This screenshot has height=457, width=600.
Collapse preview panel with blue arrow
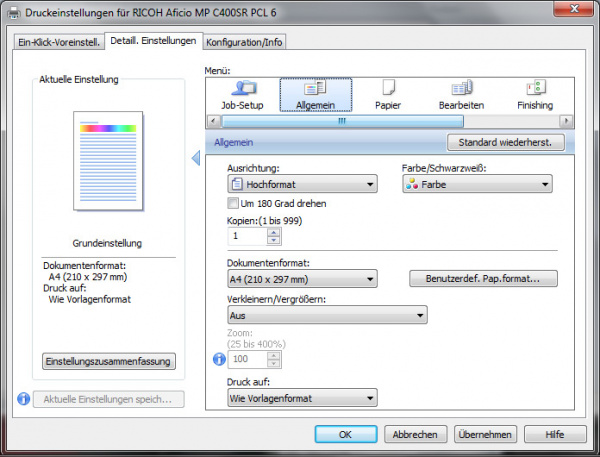click(x=196, y=158)
